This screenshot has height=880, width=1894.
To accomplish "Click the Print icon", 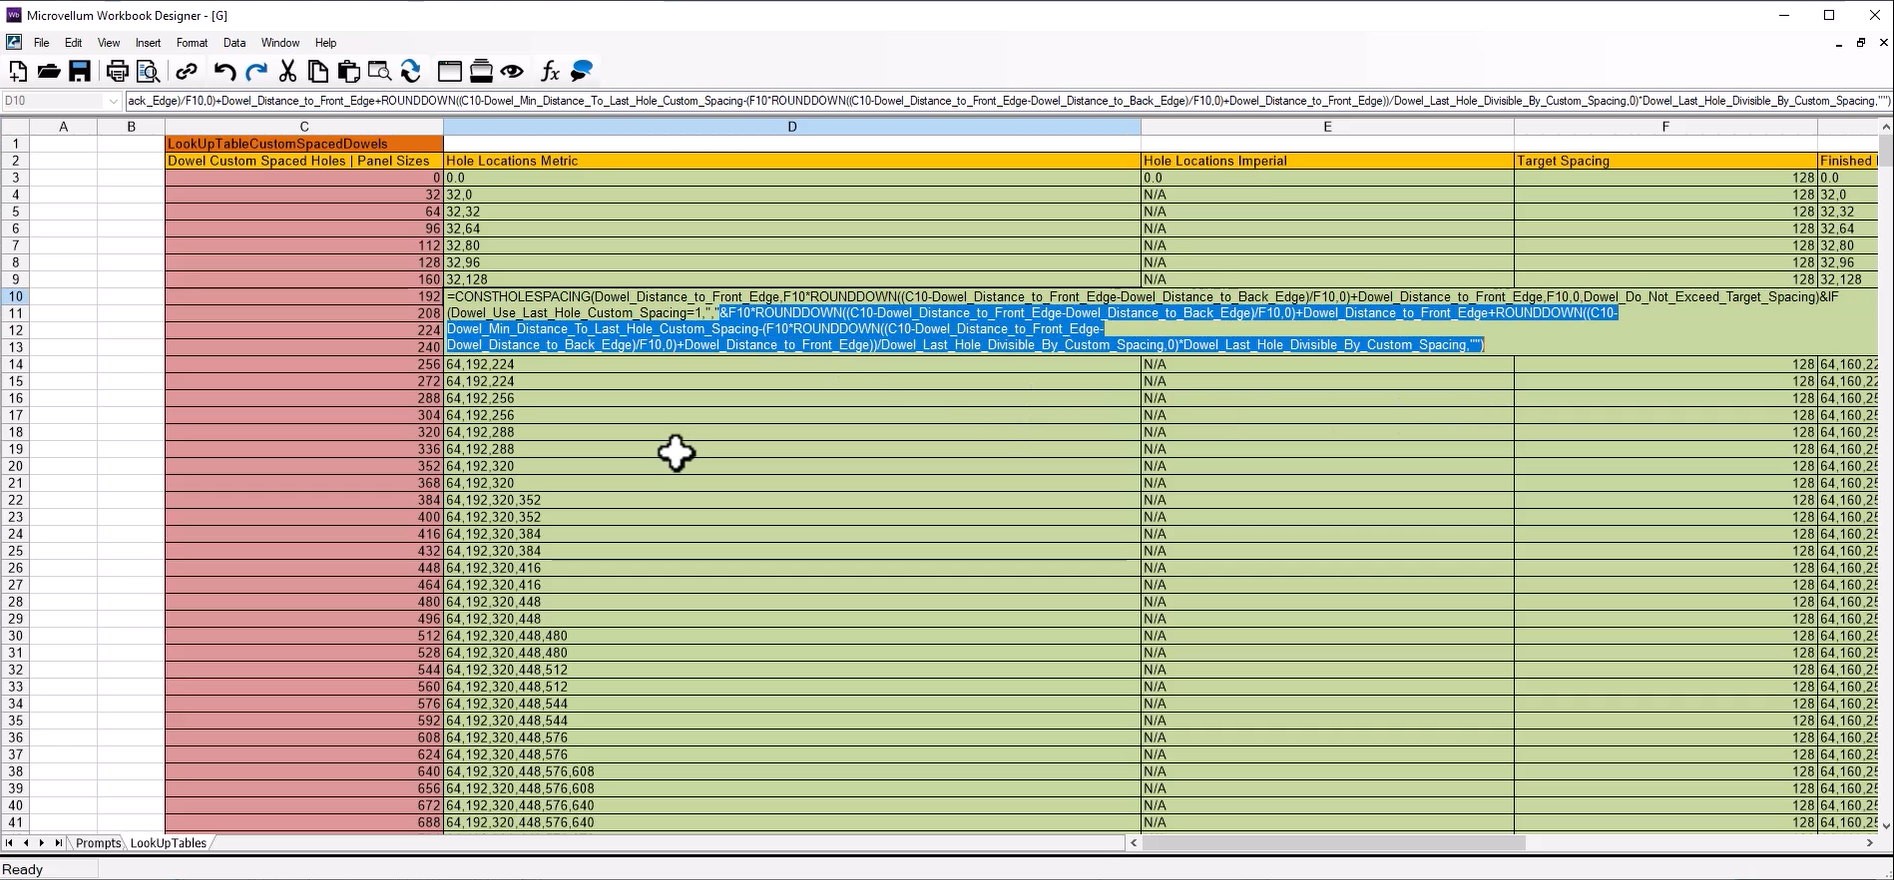I will coord(117,71).
